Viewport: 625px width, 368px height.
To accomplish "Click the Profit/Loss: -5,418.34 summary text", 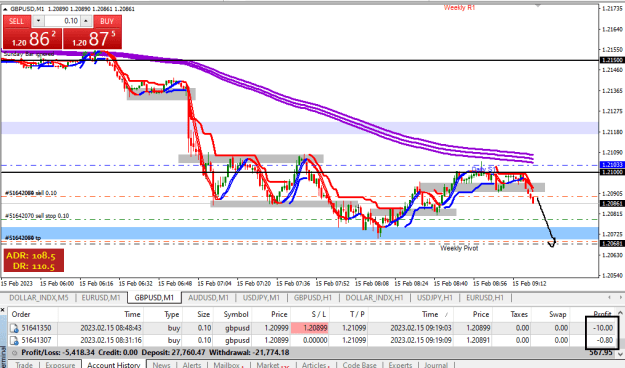I will (58, 353).
